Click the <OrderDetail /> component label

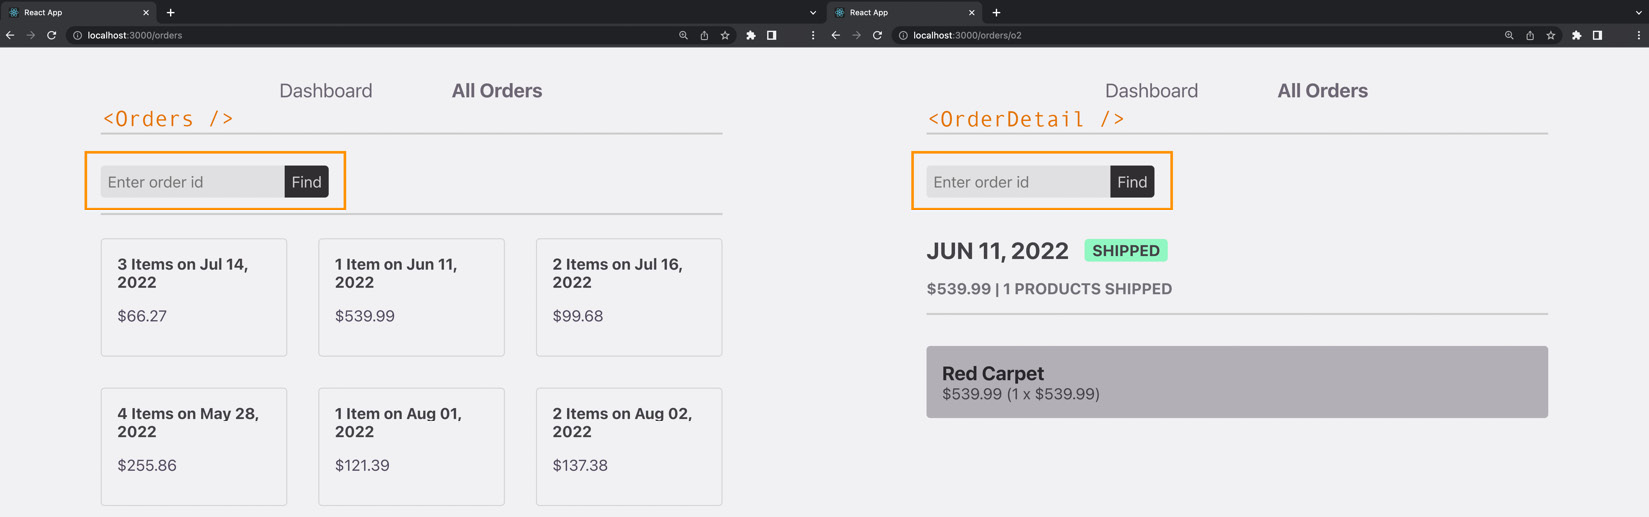pyautogui.click(x=1026, y=119)
